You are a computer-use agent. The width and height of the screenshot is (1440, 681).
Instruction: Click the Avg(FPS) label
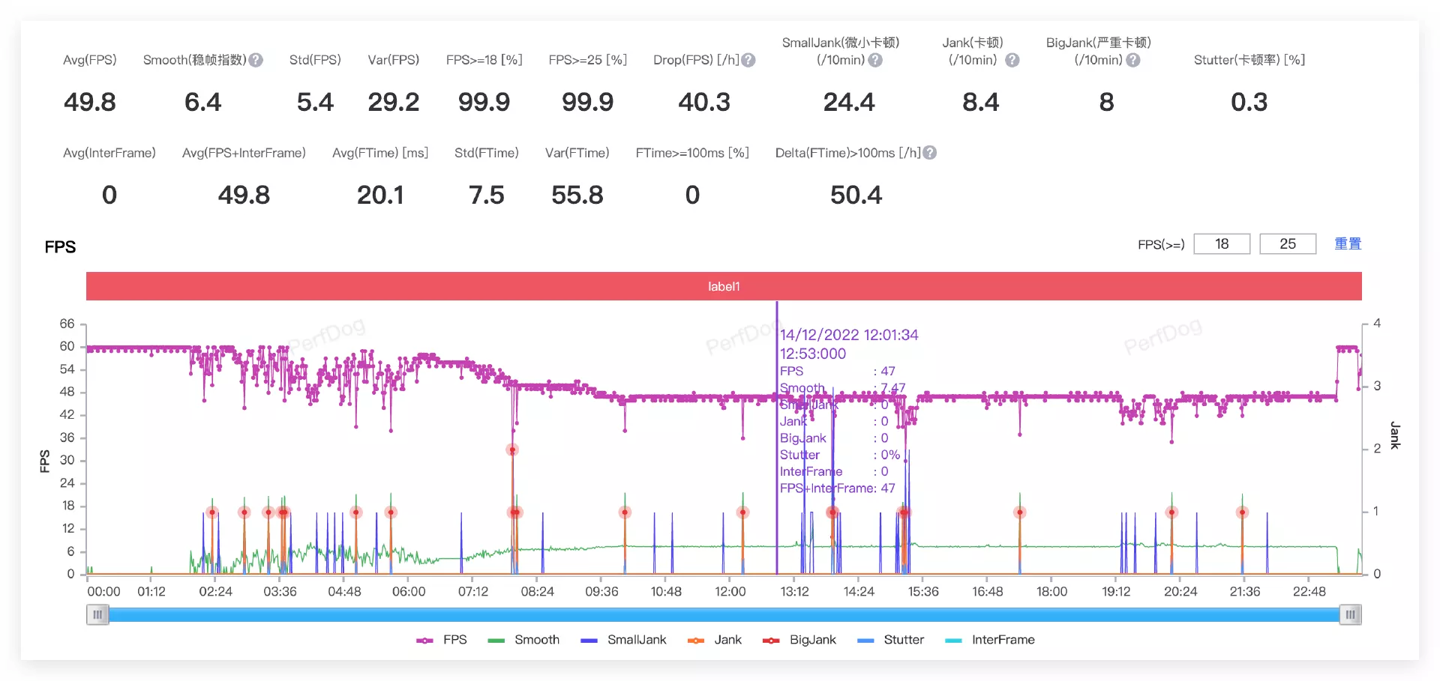[x=90, y=60]
